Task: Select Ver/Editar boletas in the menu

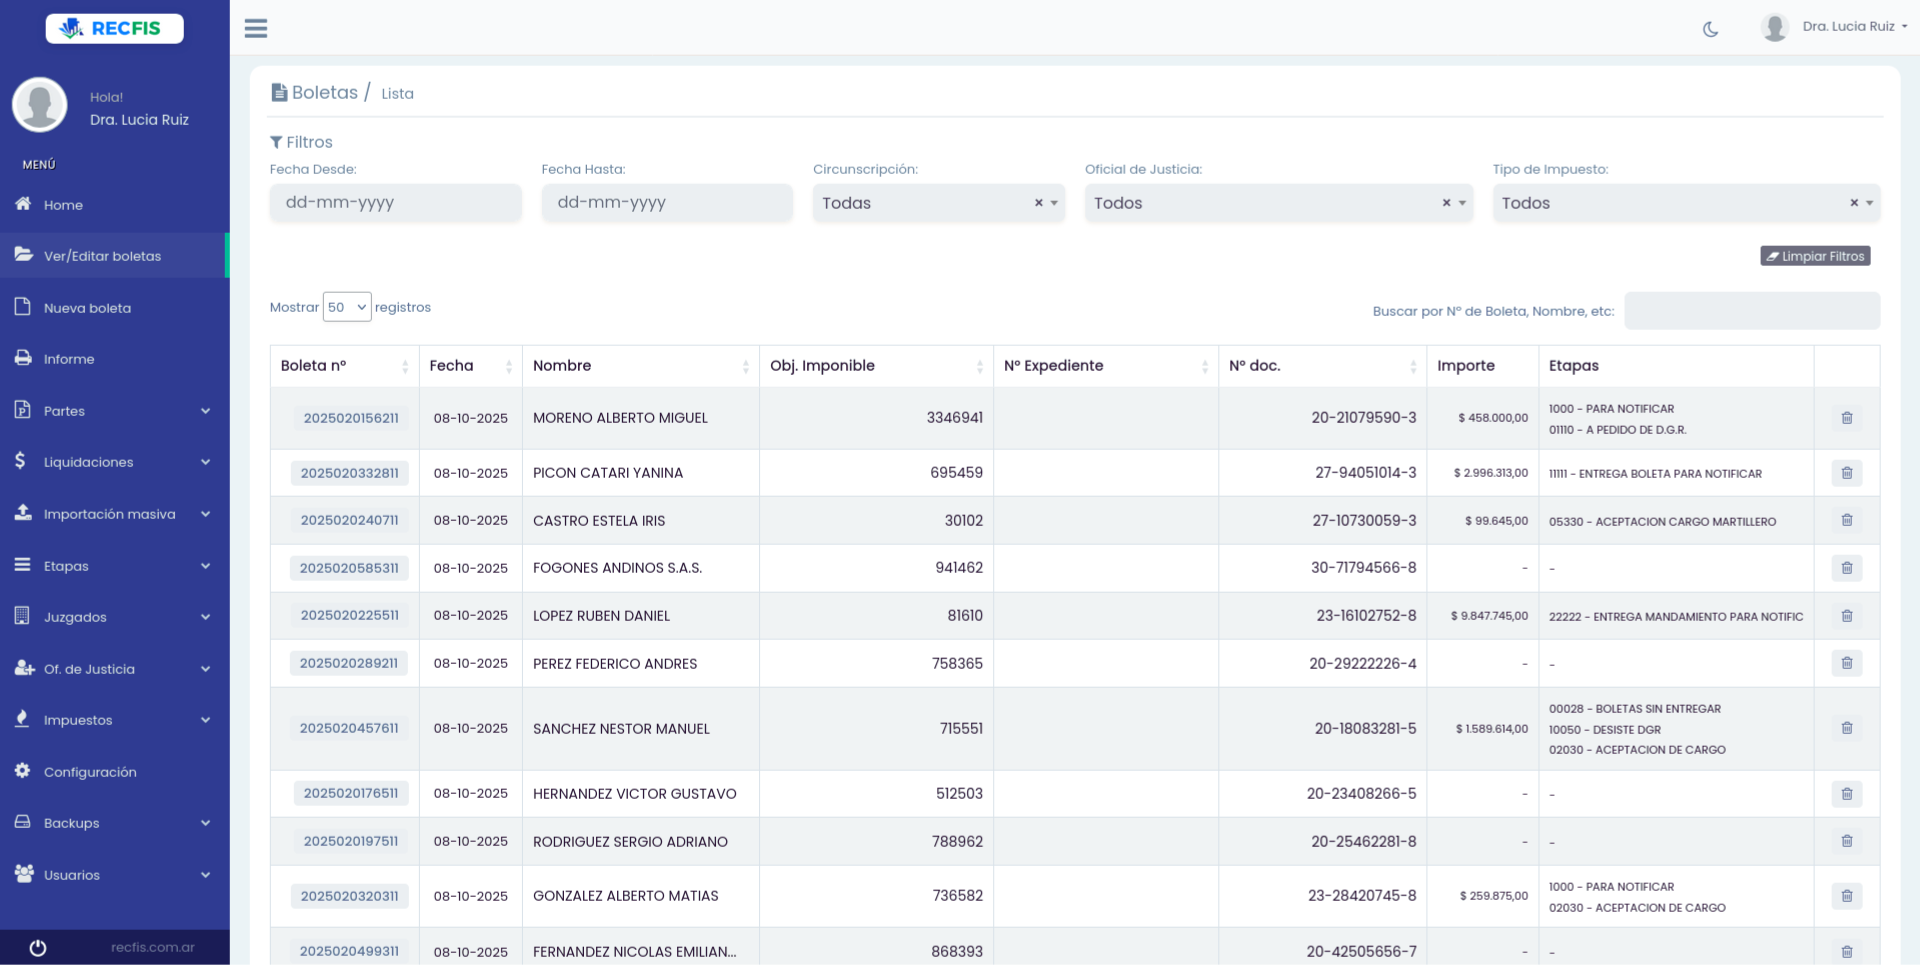Action: pos(102,255)
